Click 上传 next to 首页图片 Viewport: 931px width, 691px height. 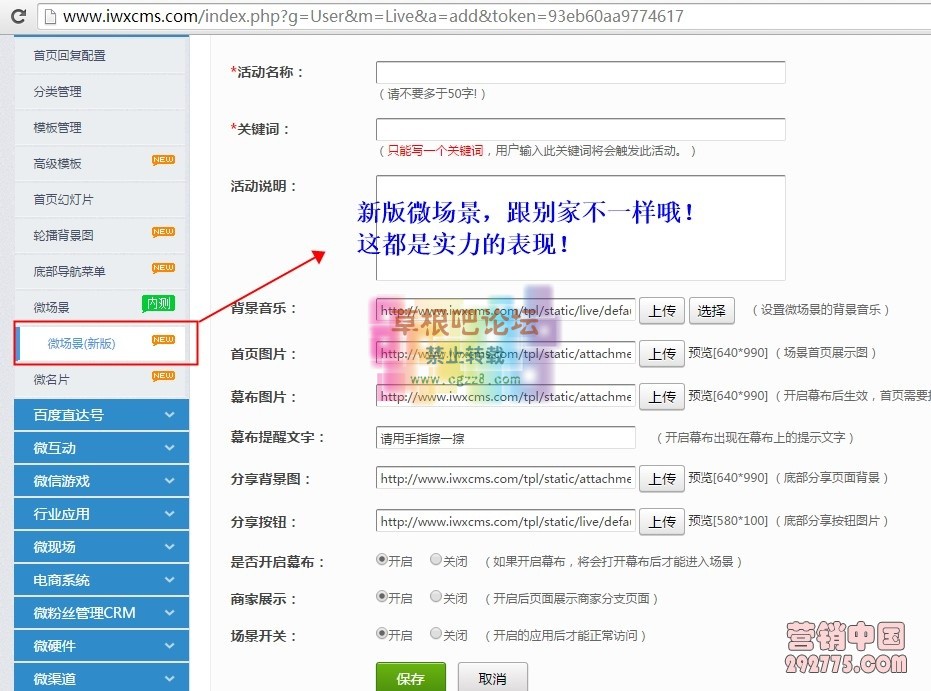point(661,353)
